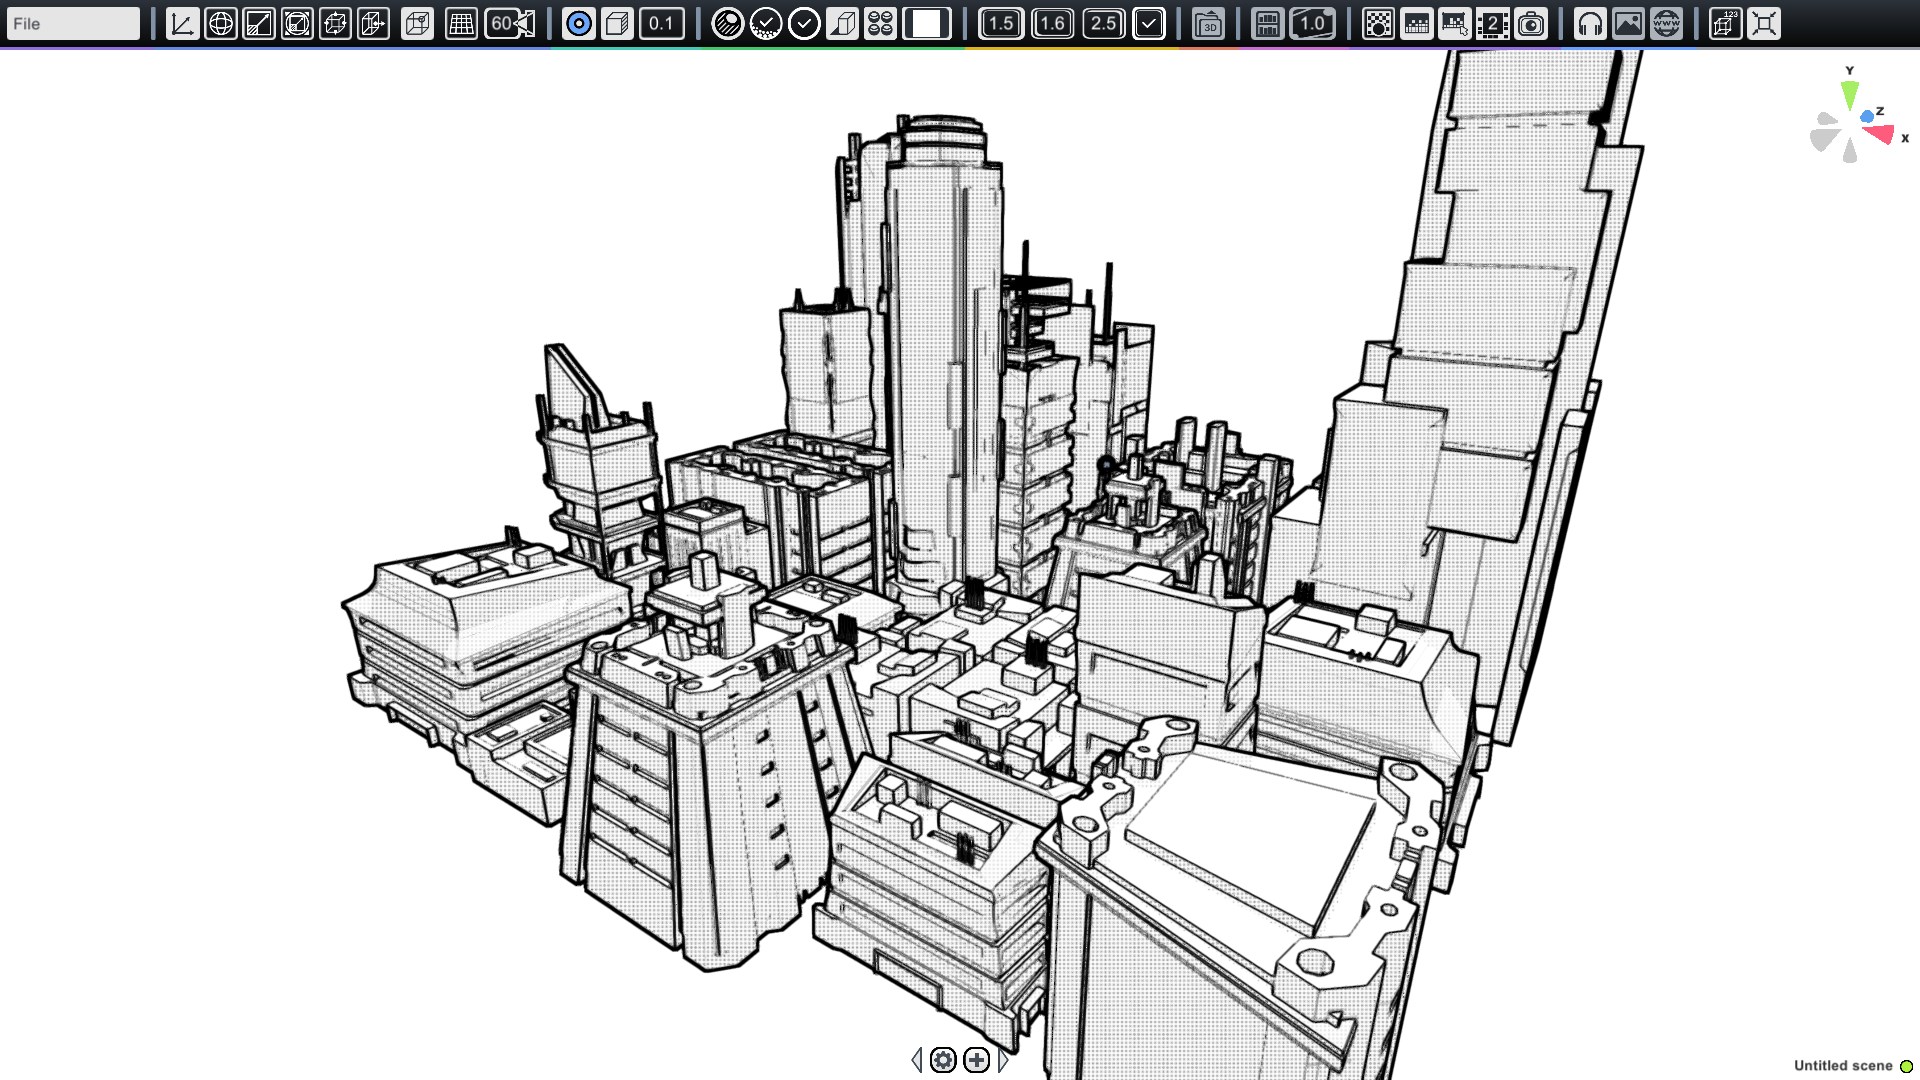Open the WWW globe icon

pyautogui.click(x=1666, y=23)
